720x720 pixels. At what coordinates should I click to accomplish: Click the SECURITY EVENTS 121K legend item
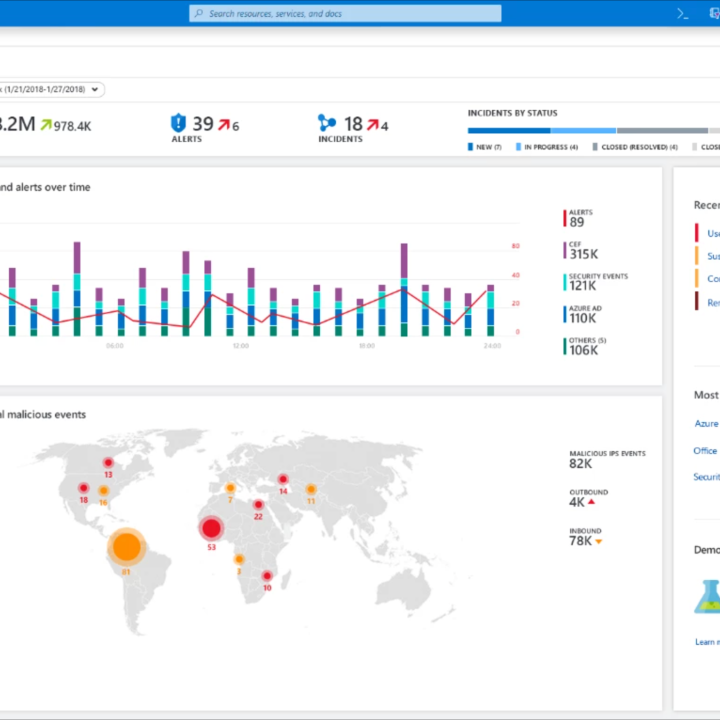(596, 282)
